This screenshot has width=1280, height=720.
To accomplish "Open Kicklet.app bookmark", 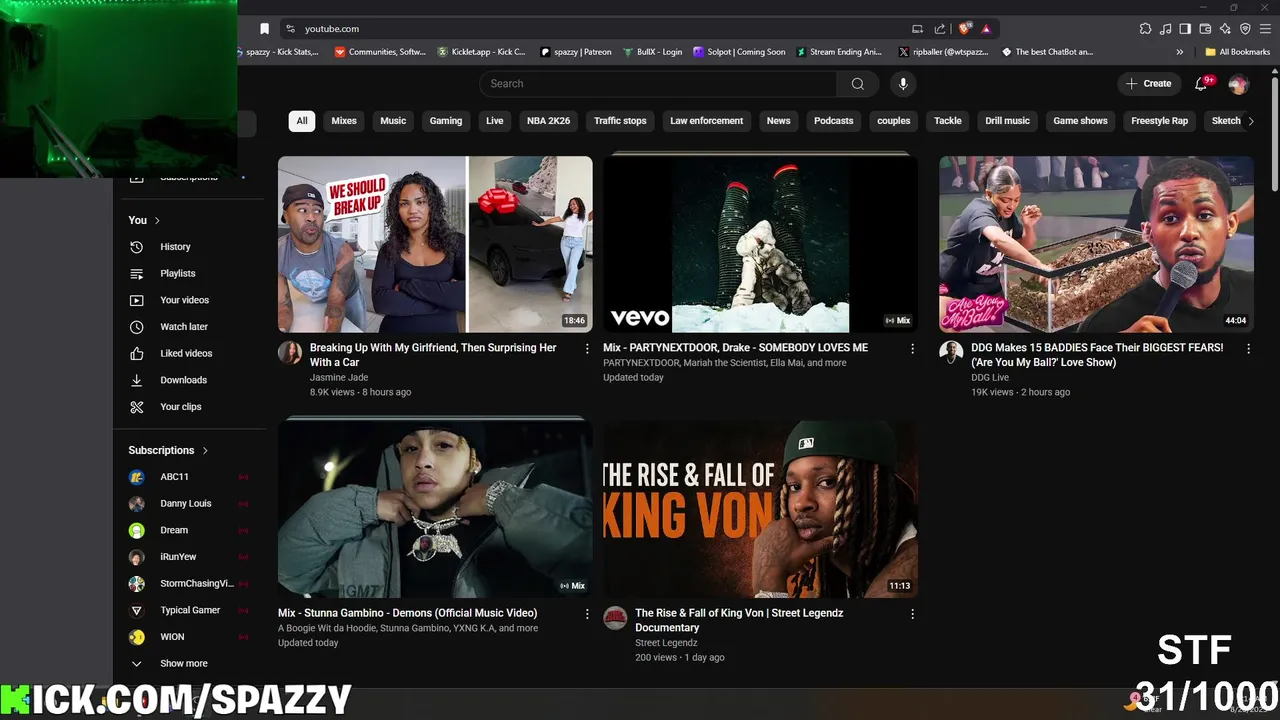I will coord(482,52).
